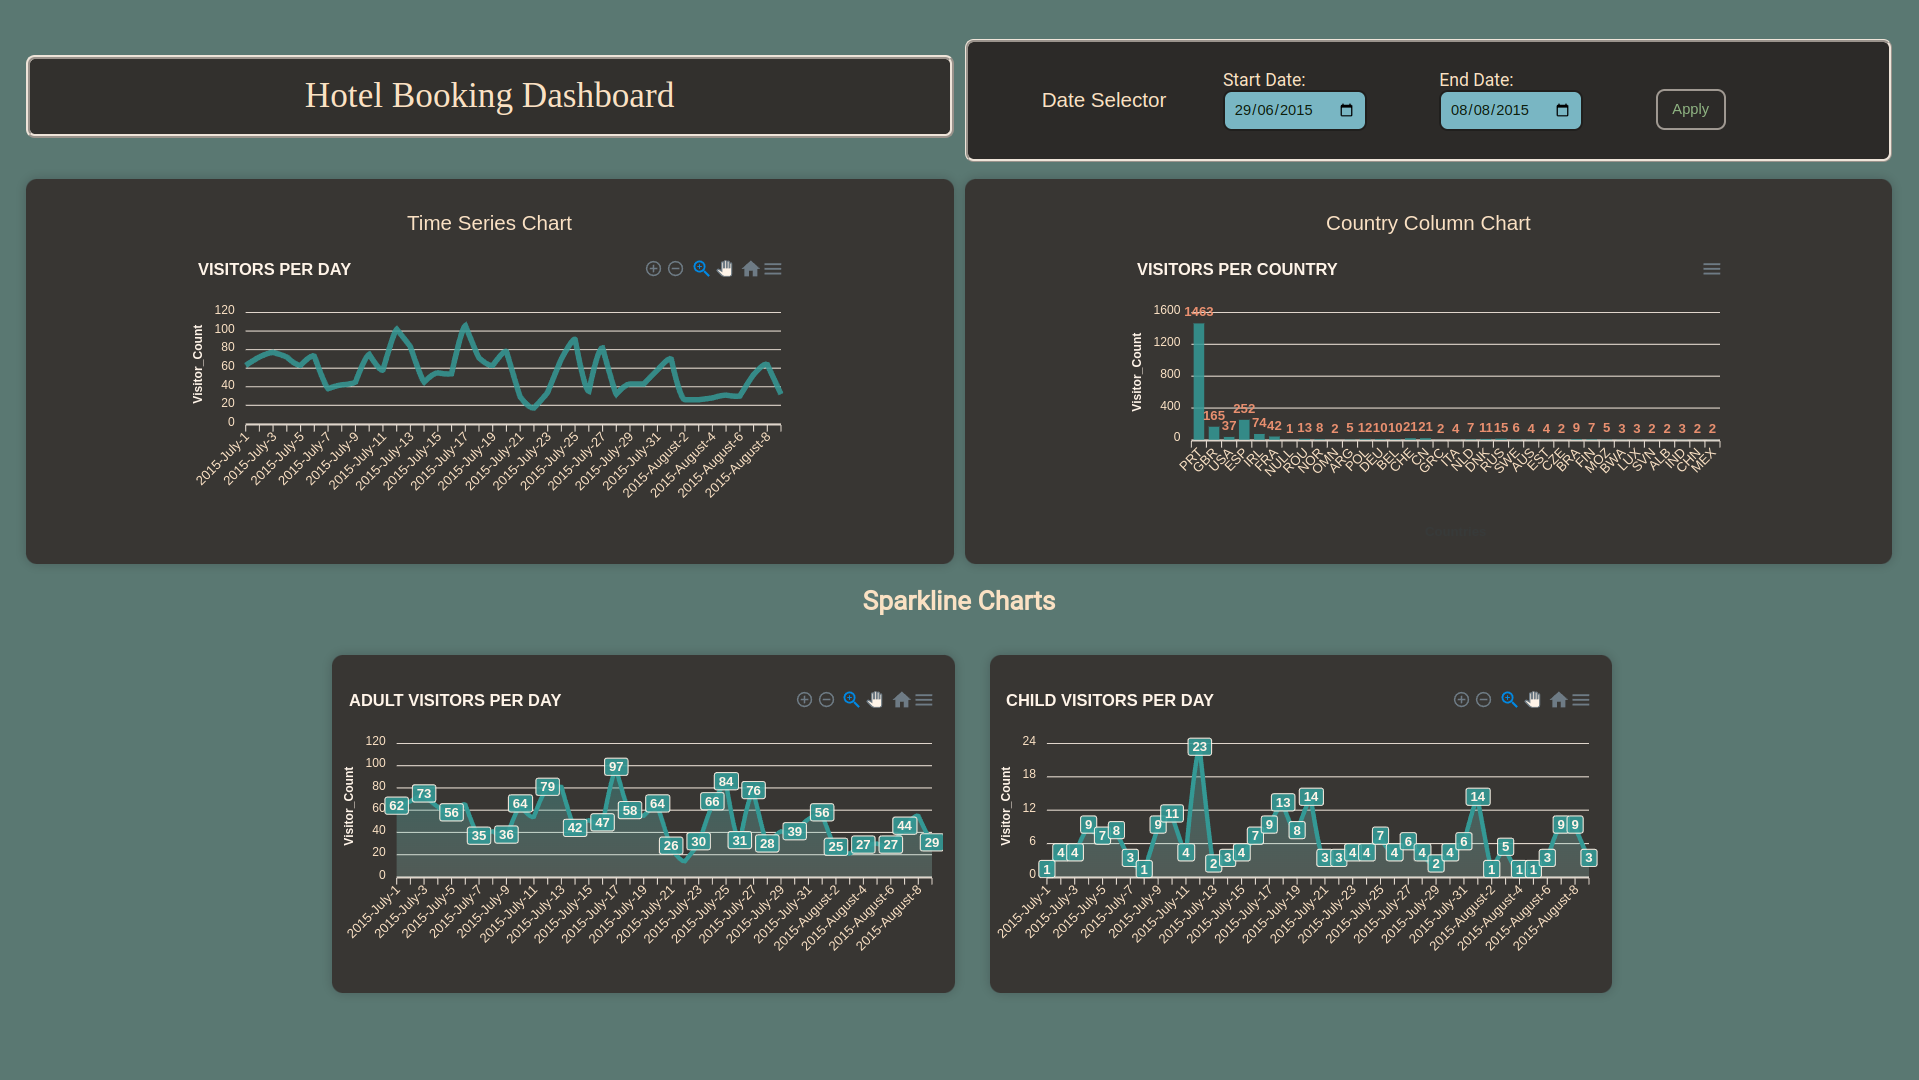Open the Start Date calendar picker
Viewport: 1919px width, 1080px height.
pyautogui.click(x=1348, y=110)
